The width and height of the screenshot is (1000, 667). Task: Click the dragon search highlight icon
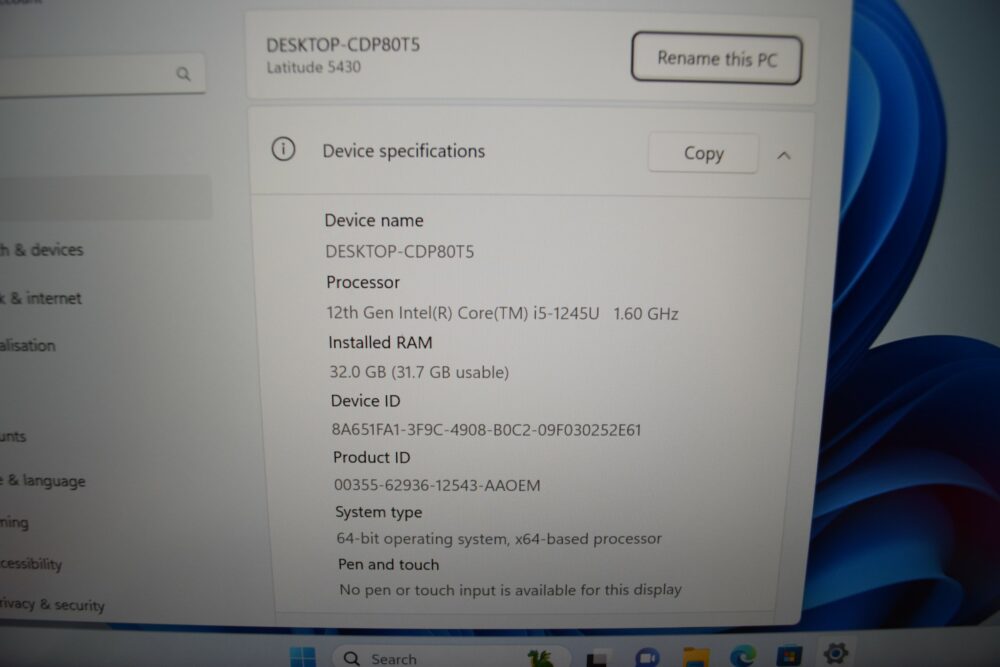pos(541,658)
